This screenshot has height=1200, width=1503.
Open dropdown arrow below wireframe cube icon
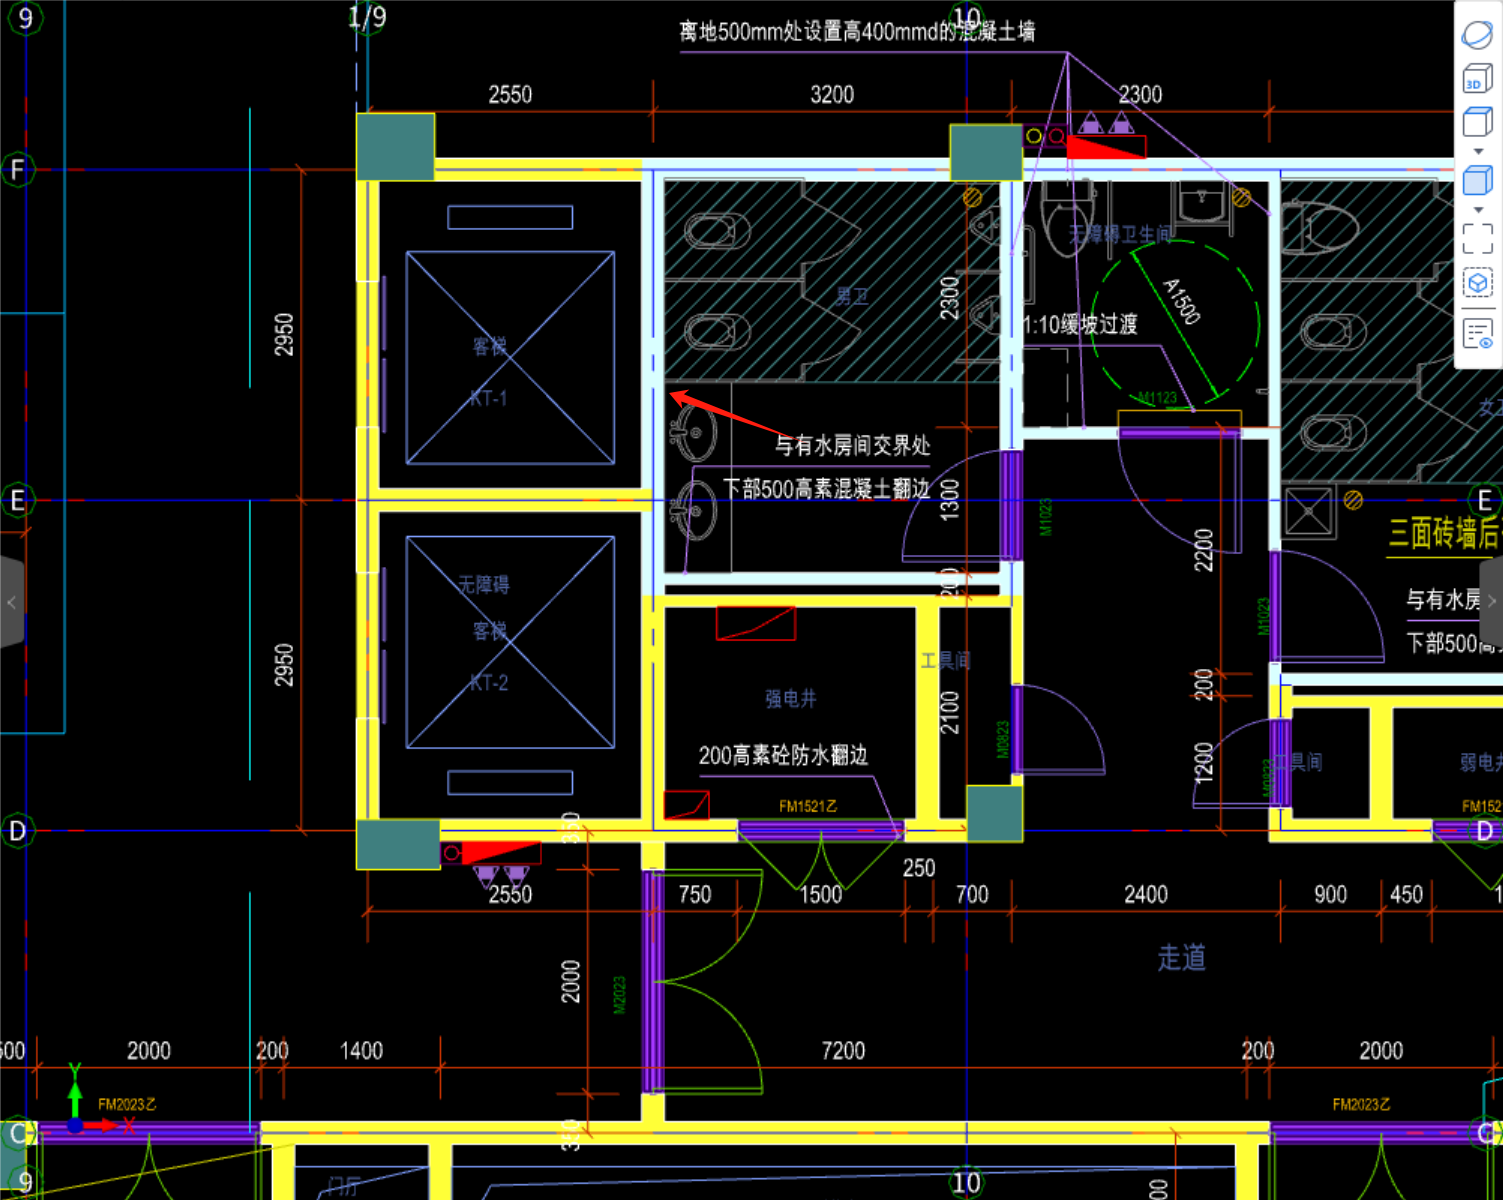[1478, 152]
